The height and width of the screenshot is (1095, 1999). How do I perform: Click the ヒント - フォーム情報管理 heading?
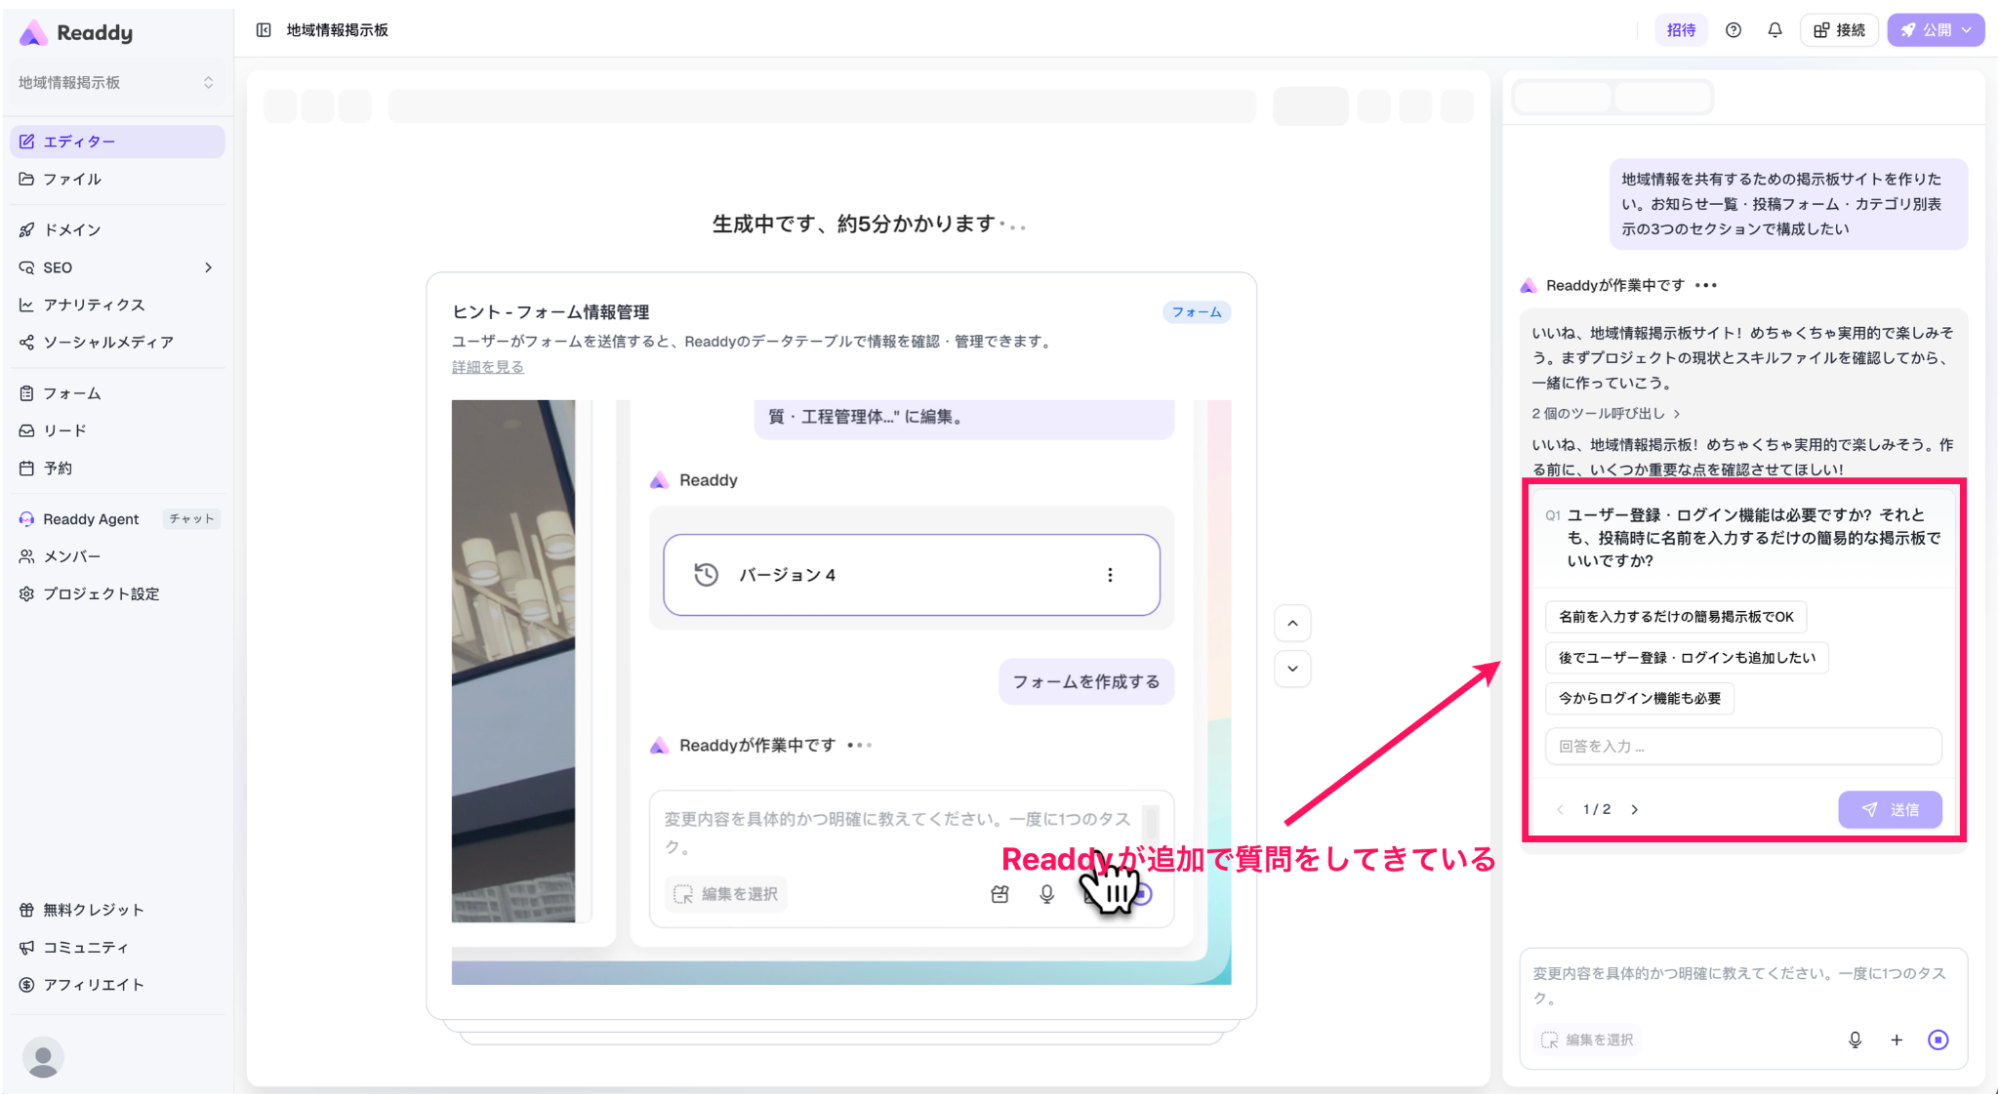[551, 312]
